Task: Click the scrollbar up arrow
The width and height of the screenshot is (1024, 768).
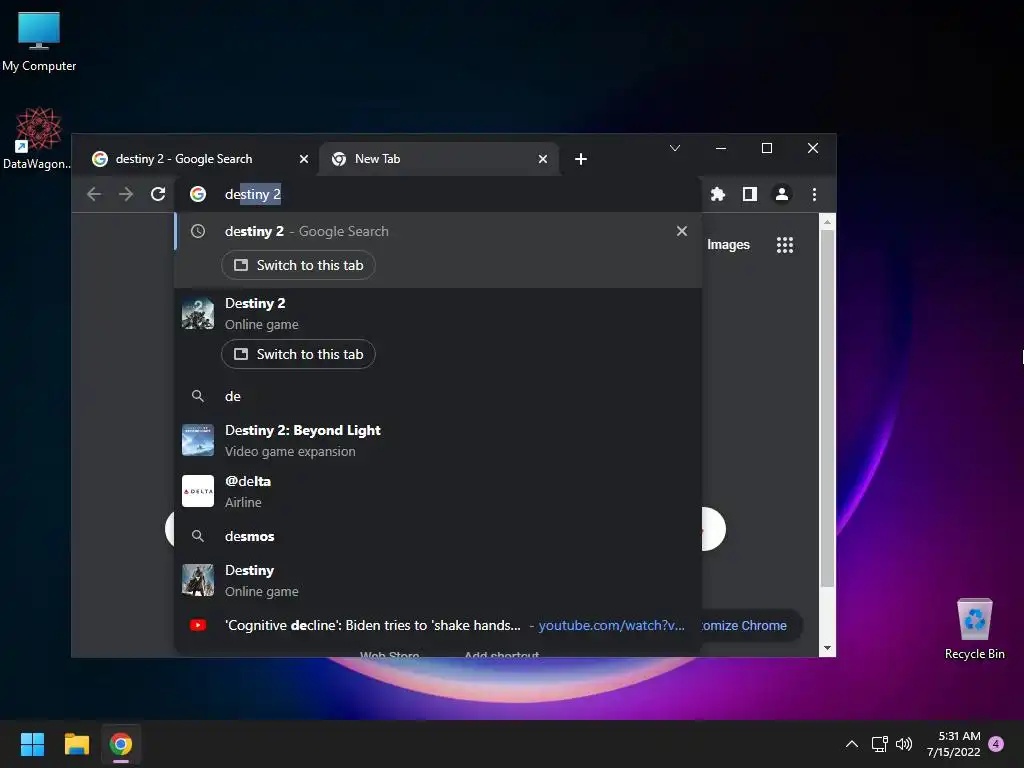Action: 827,222
